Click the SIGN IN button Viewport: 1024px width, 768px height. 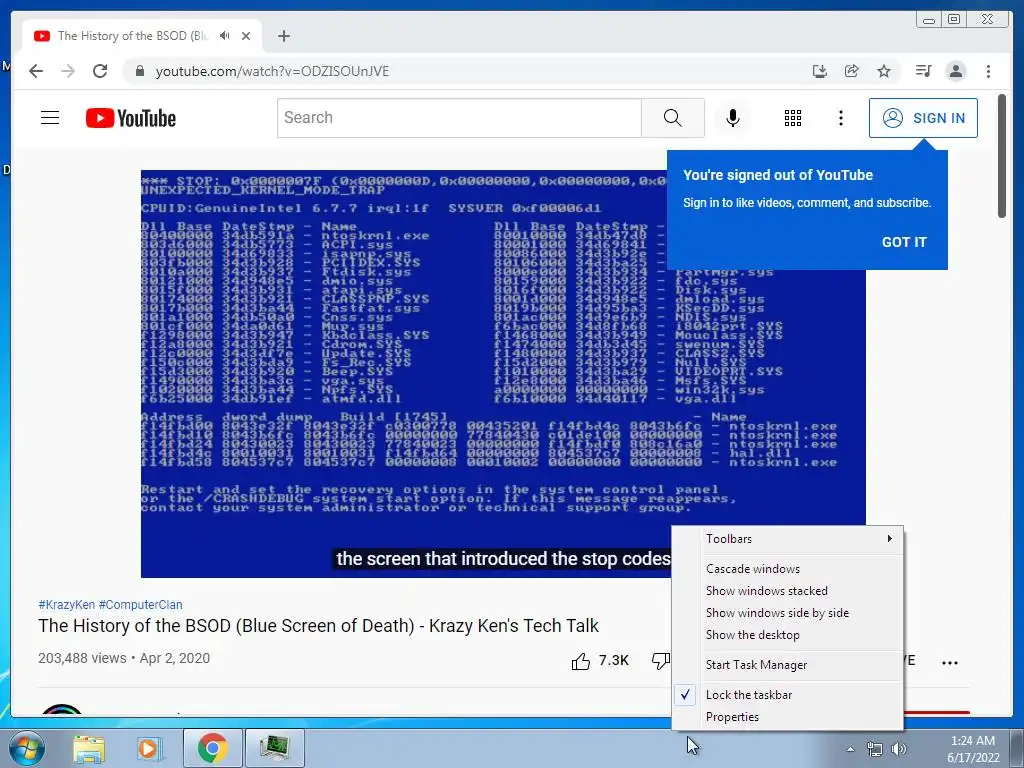pos(923,118)
